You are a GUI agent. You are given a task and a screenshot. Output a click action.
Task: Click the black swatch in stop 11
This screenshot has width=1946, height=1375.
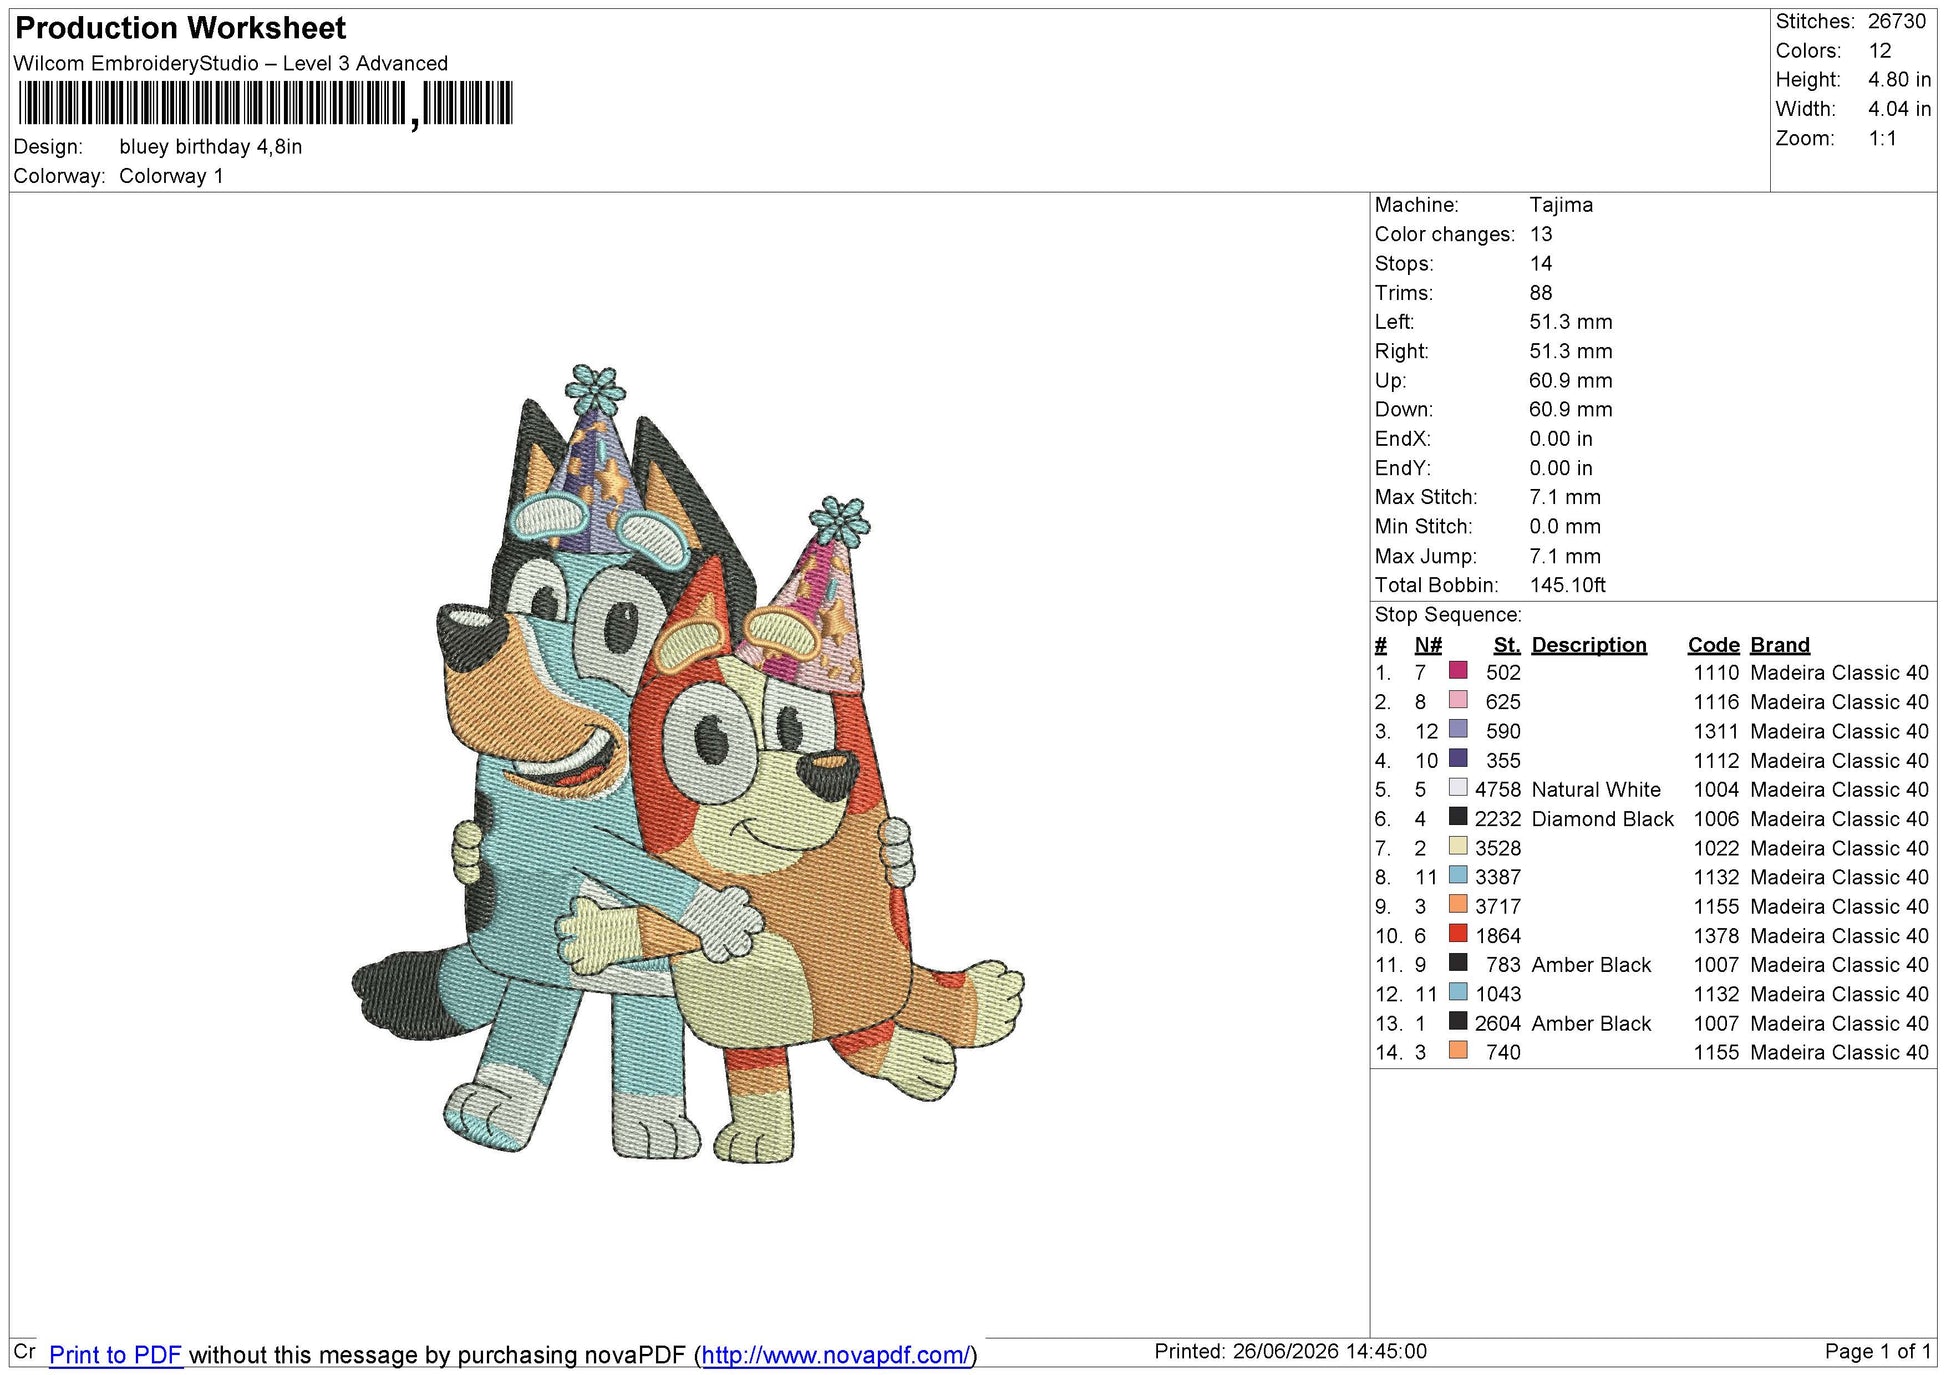tap(1458, 964)
